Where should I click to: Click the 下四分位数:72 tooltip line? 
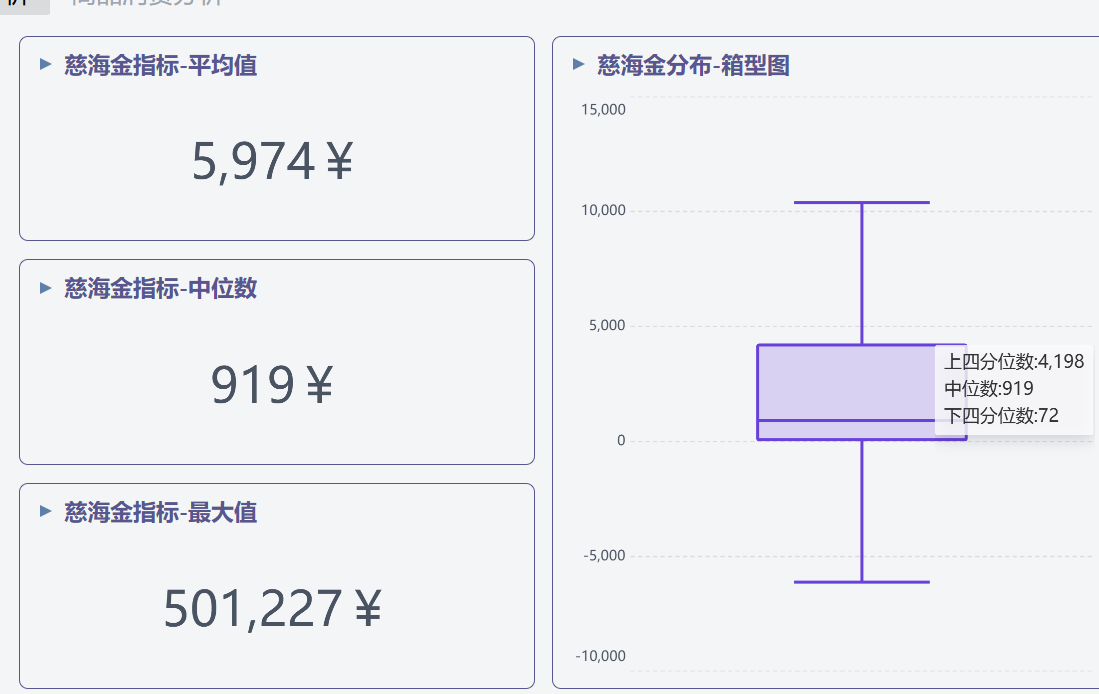[1001, 415]
